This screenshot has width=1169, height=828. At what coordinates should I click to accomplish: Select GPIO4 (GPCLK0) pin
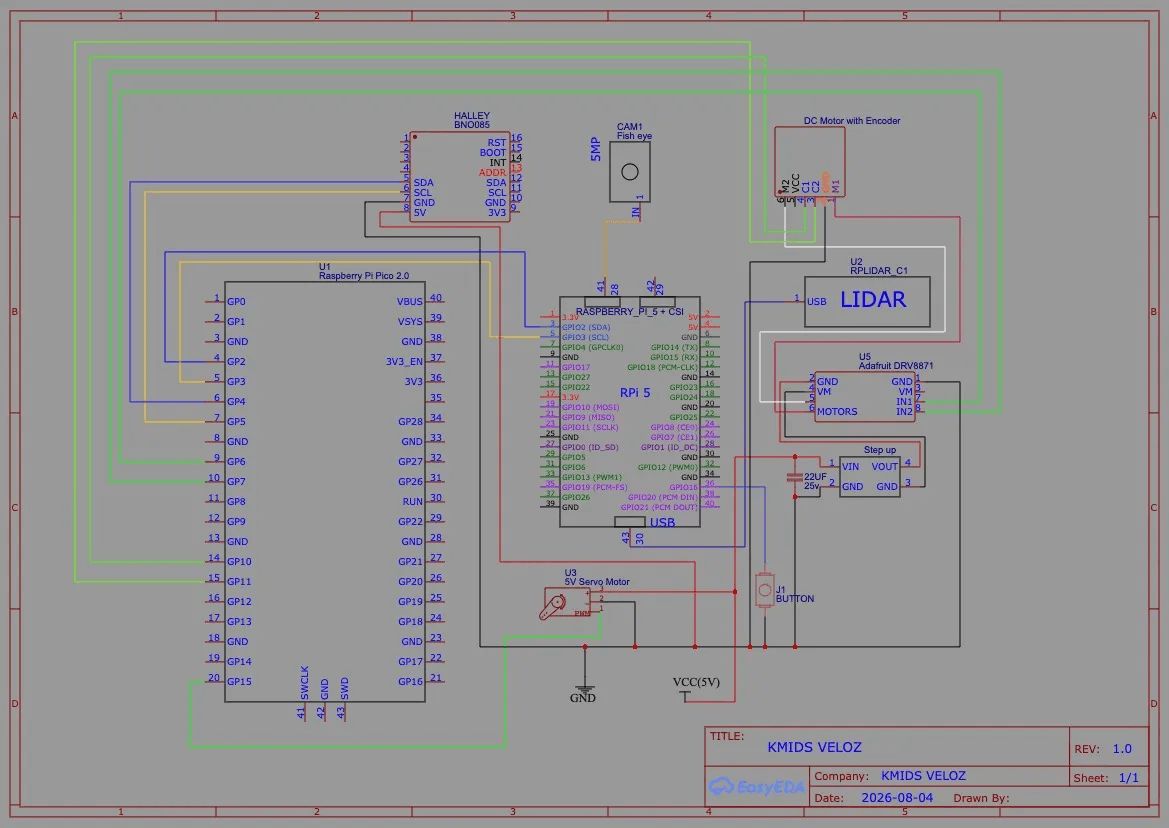pos(593,347)
